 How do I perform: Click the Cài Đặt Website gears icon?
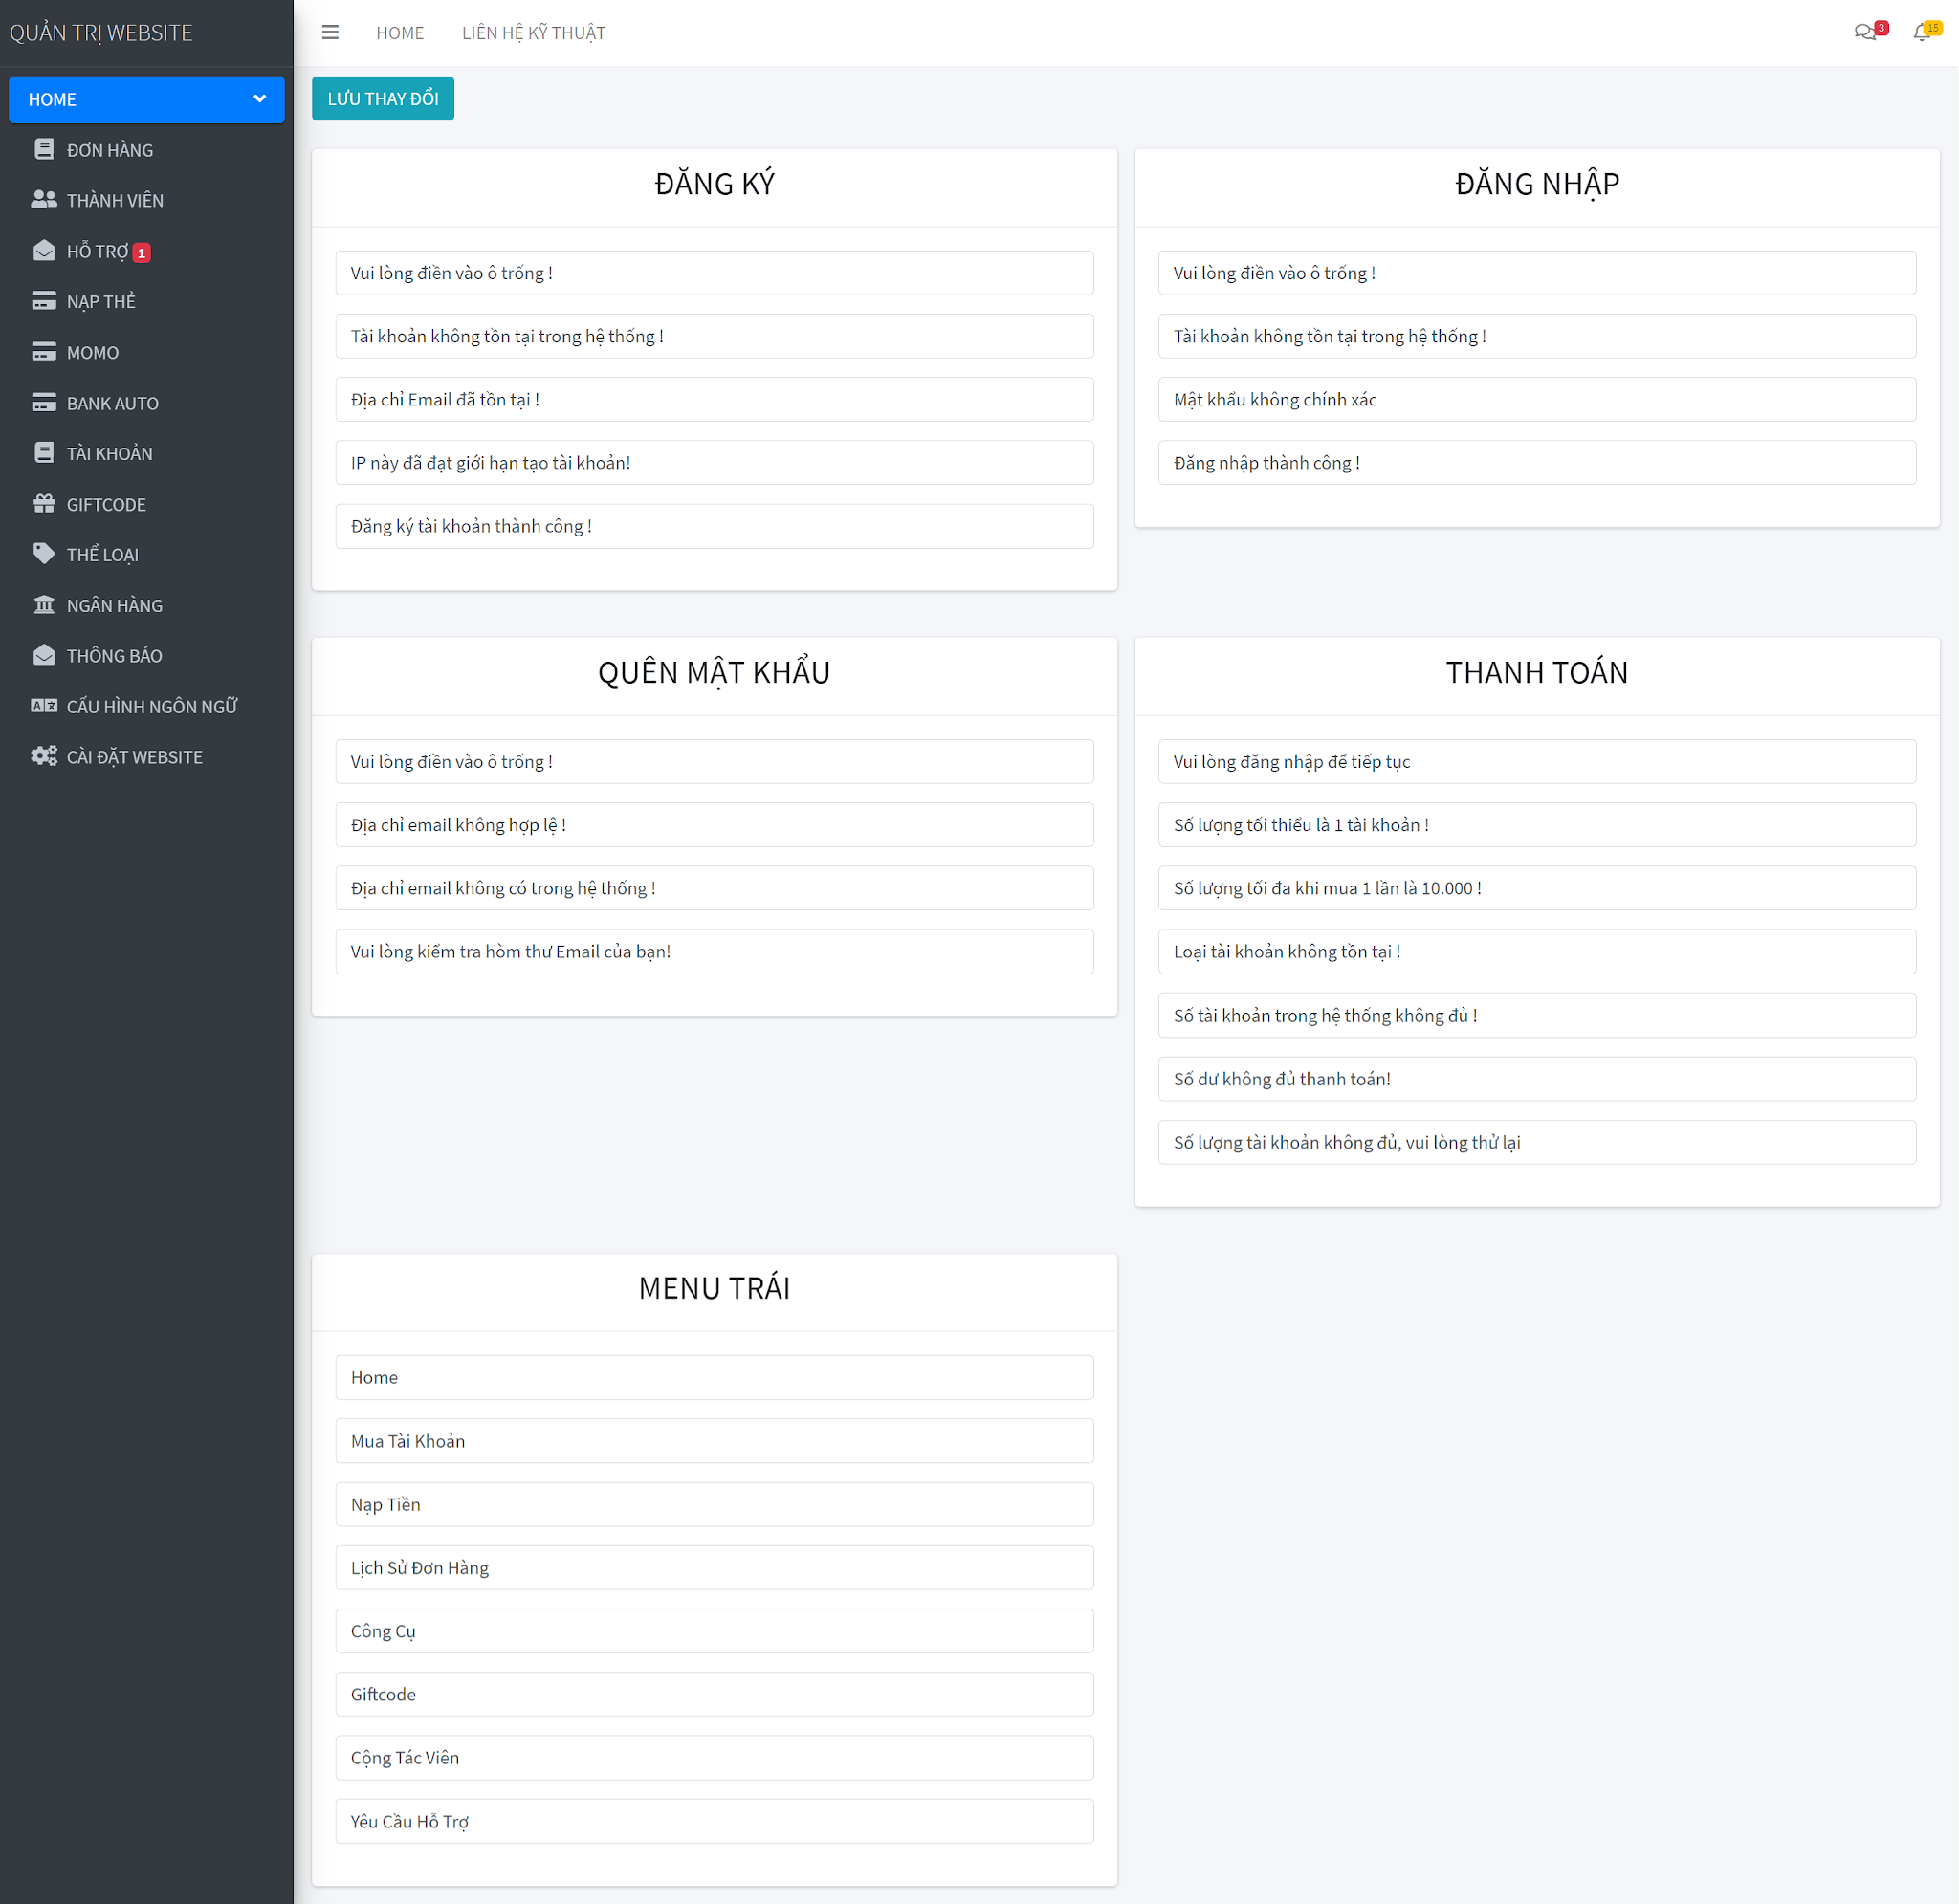point(44,757)
